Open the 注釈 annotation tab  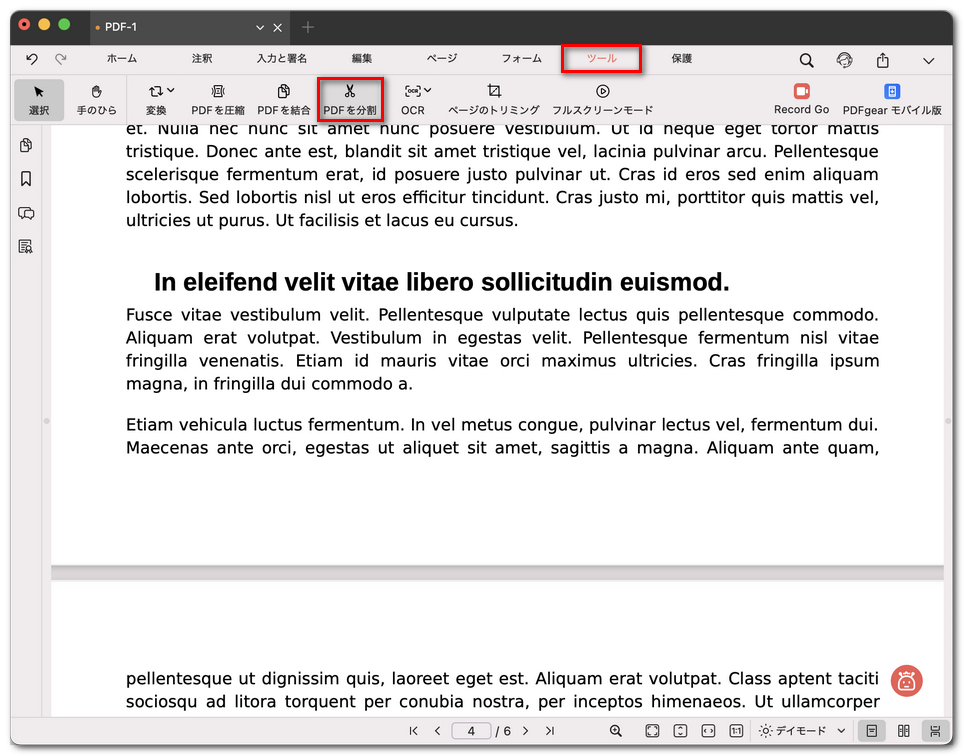pos(202,58)
